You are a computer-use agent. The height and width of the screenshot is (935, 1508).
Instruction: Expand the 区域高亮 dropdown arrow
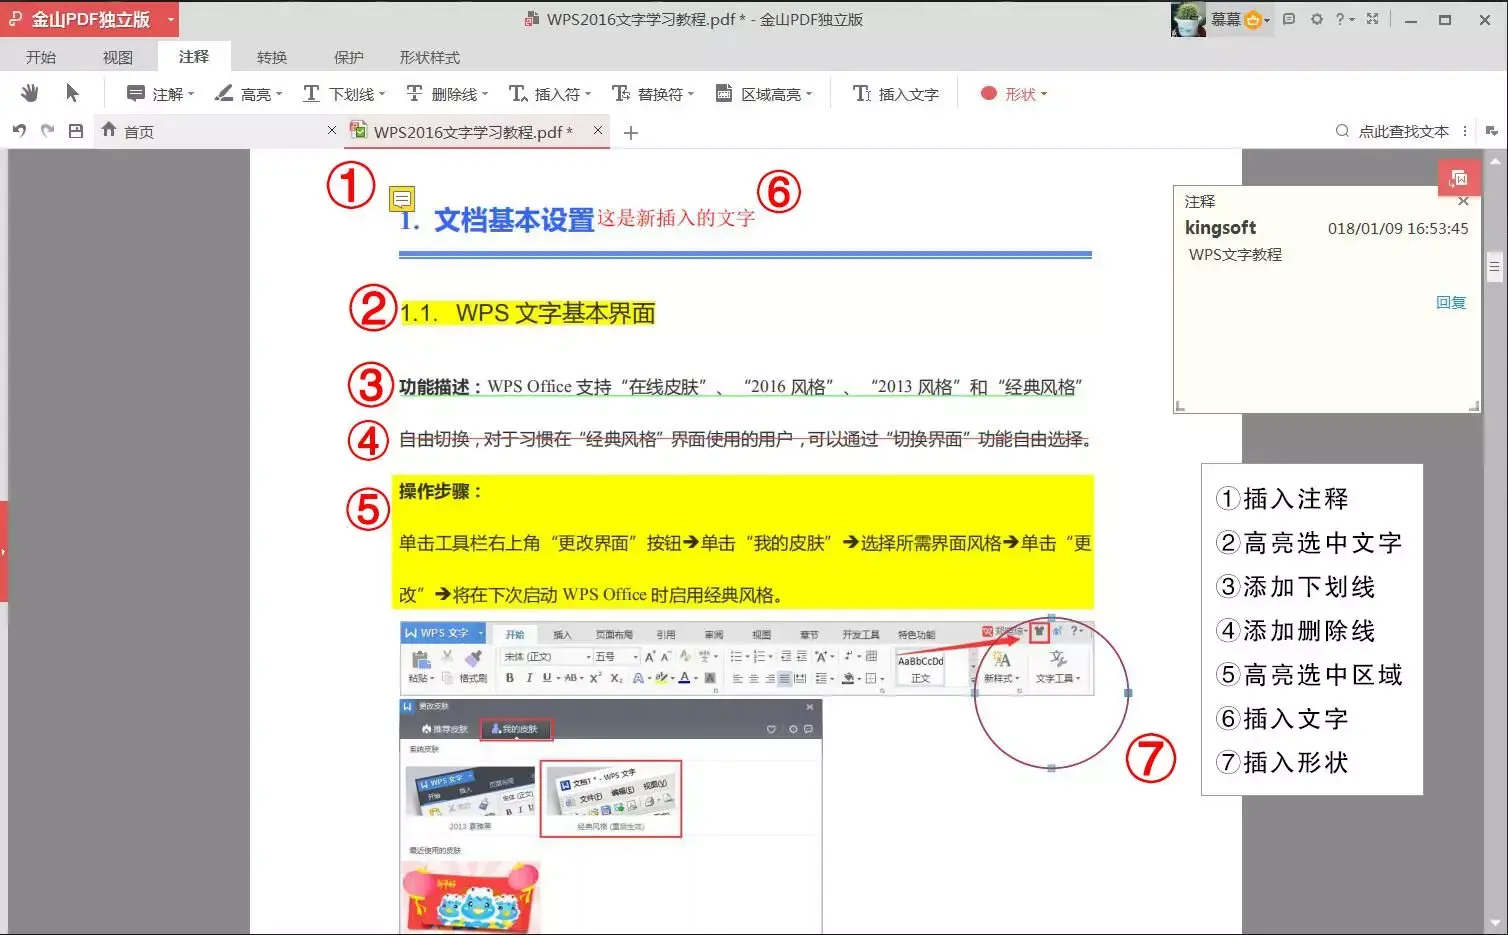(809, 94)
